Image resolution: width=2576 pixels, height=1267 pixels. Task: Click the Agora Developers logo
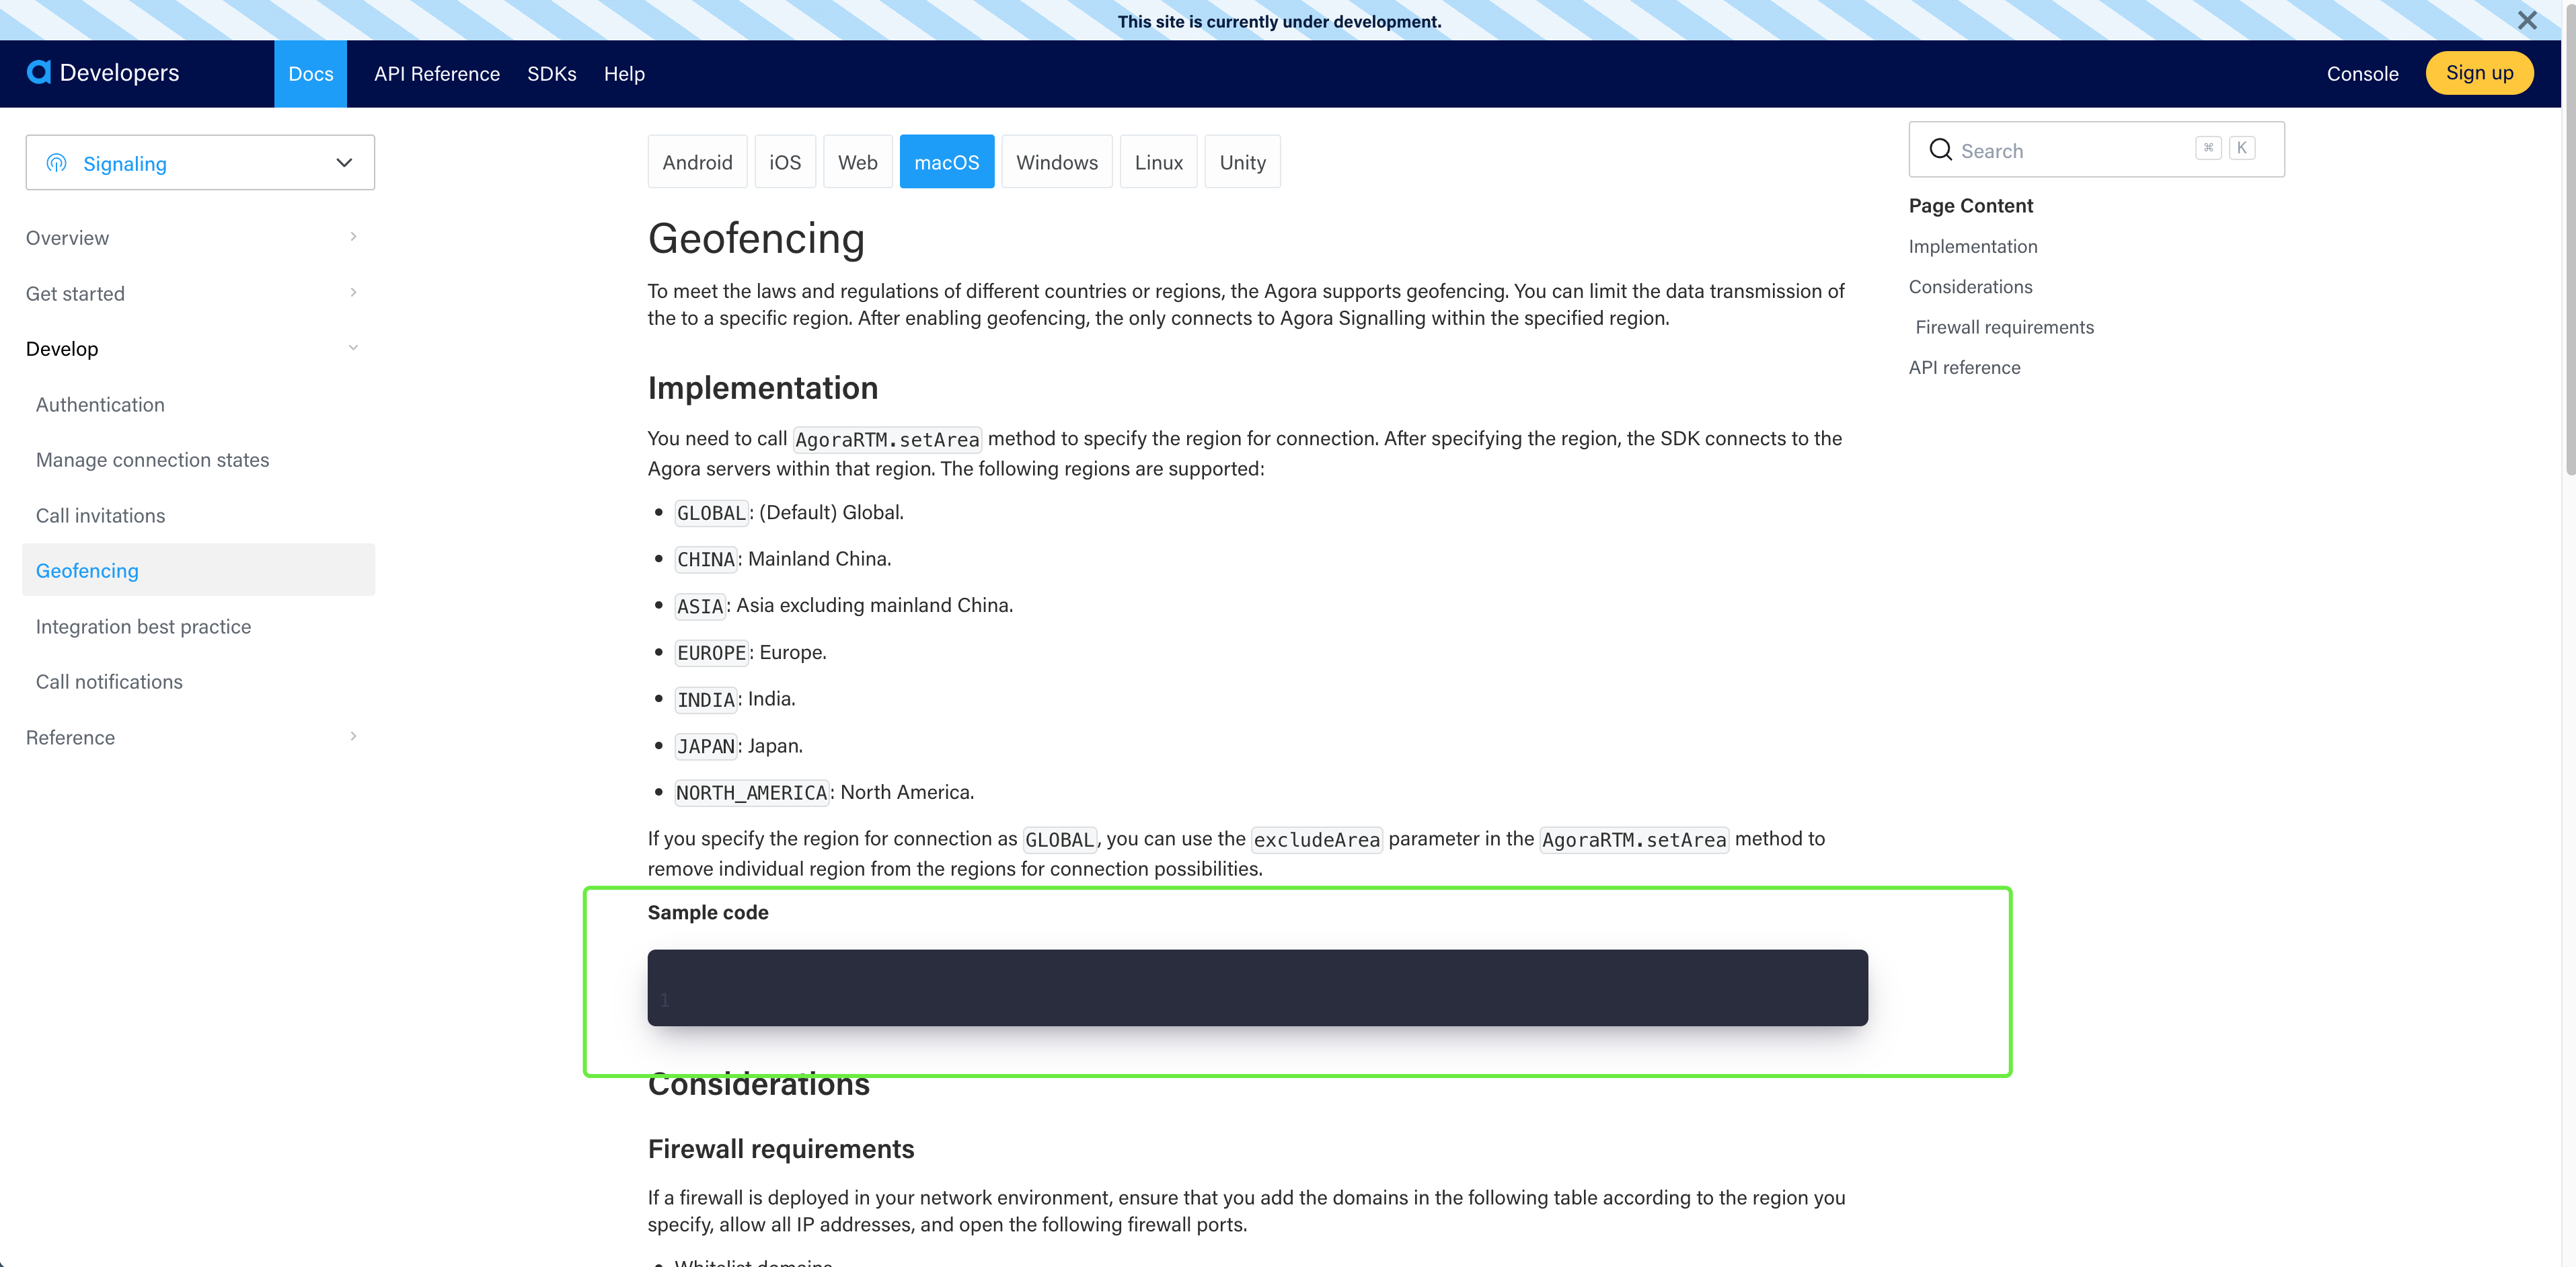103,72
